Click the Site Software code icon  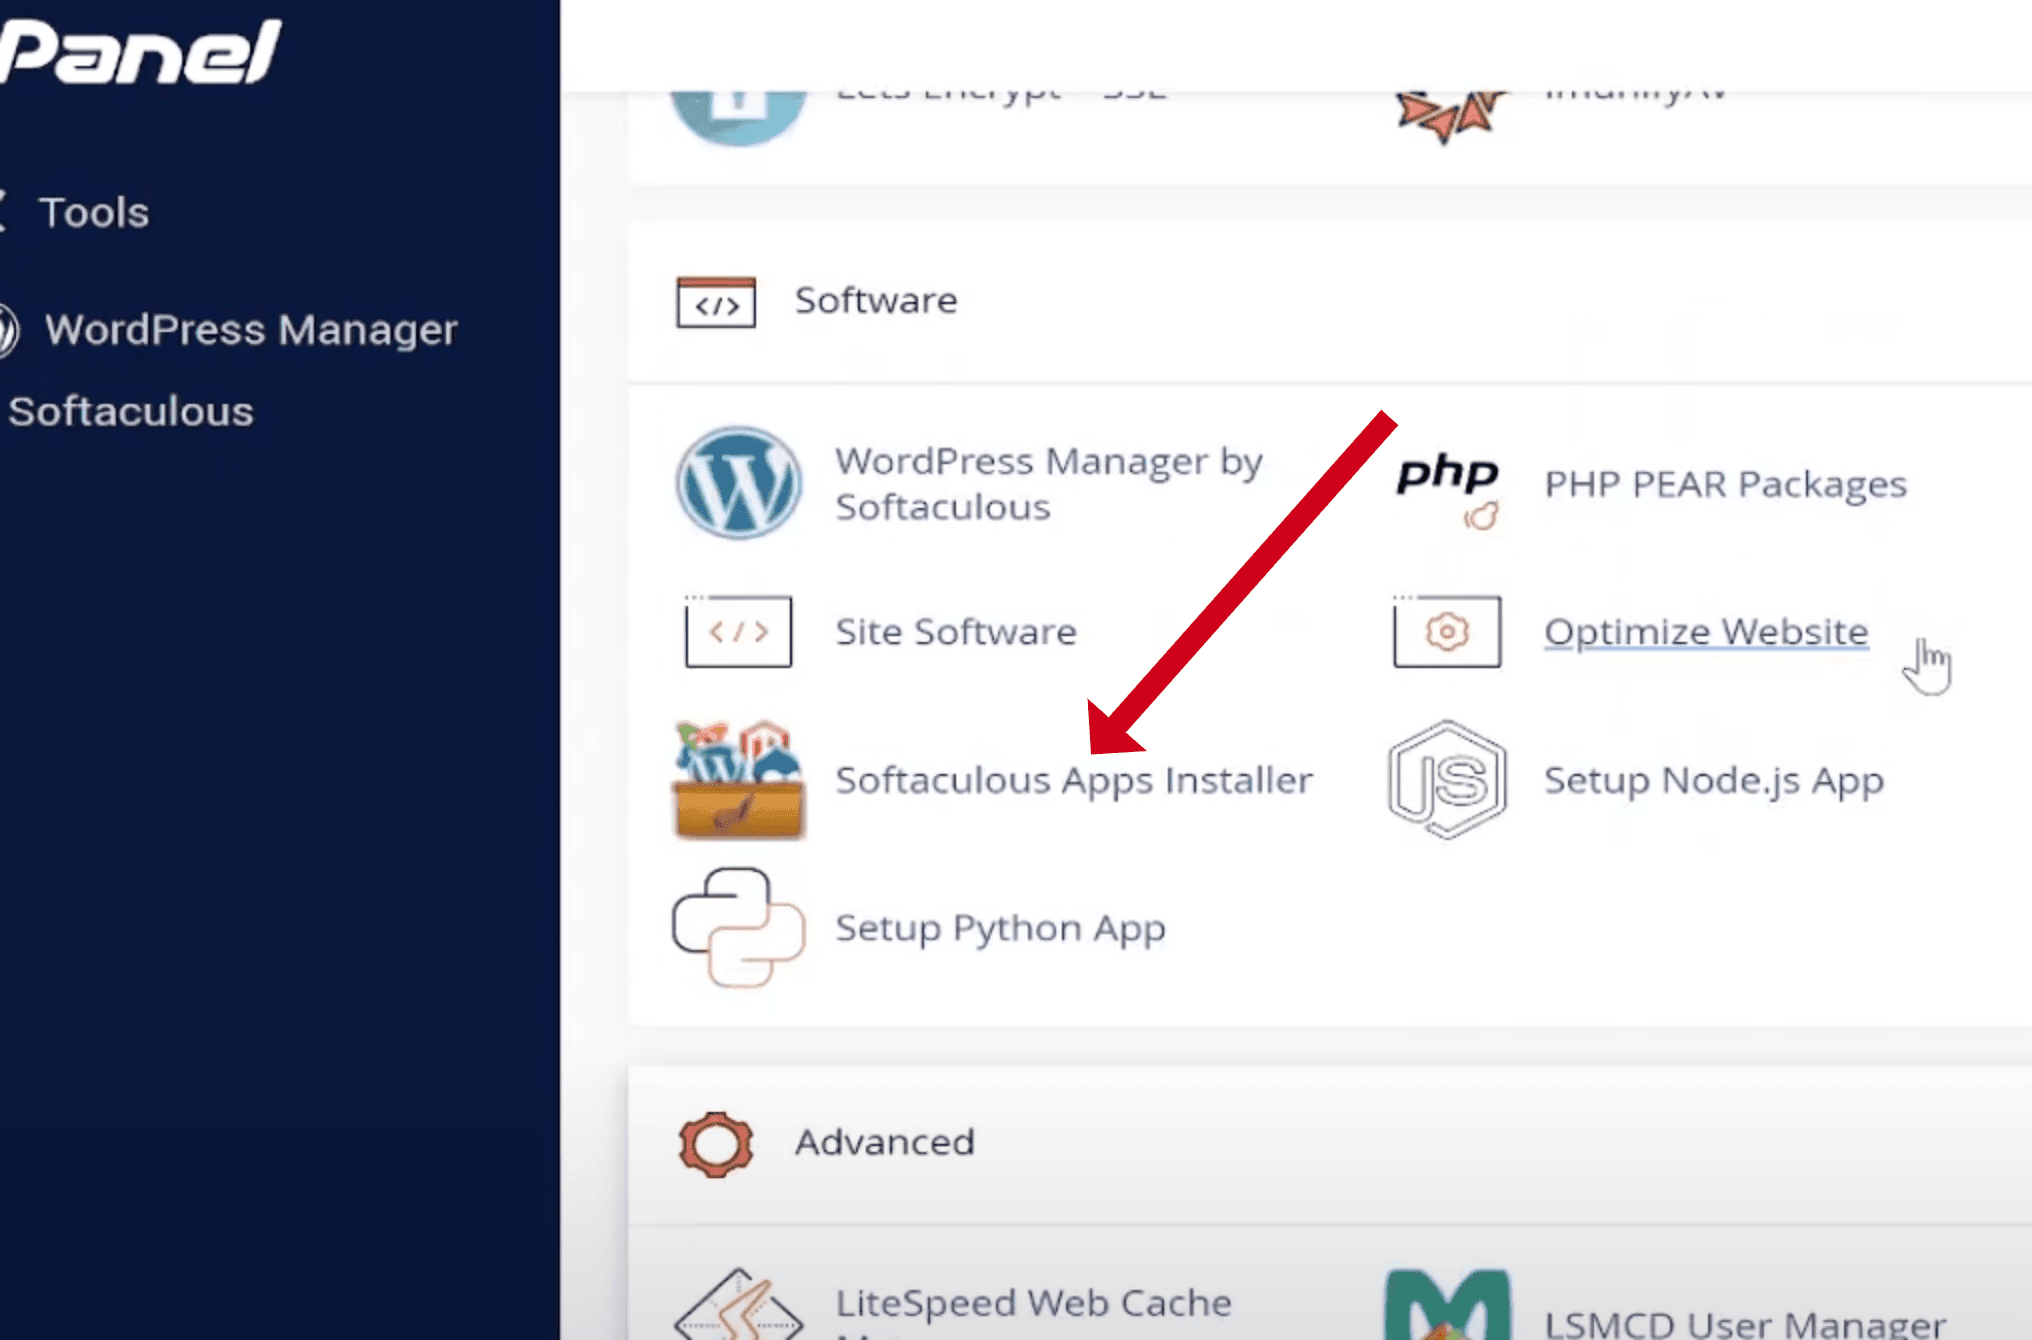738,631
